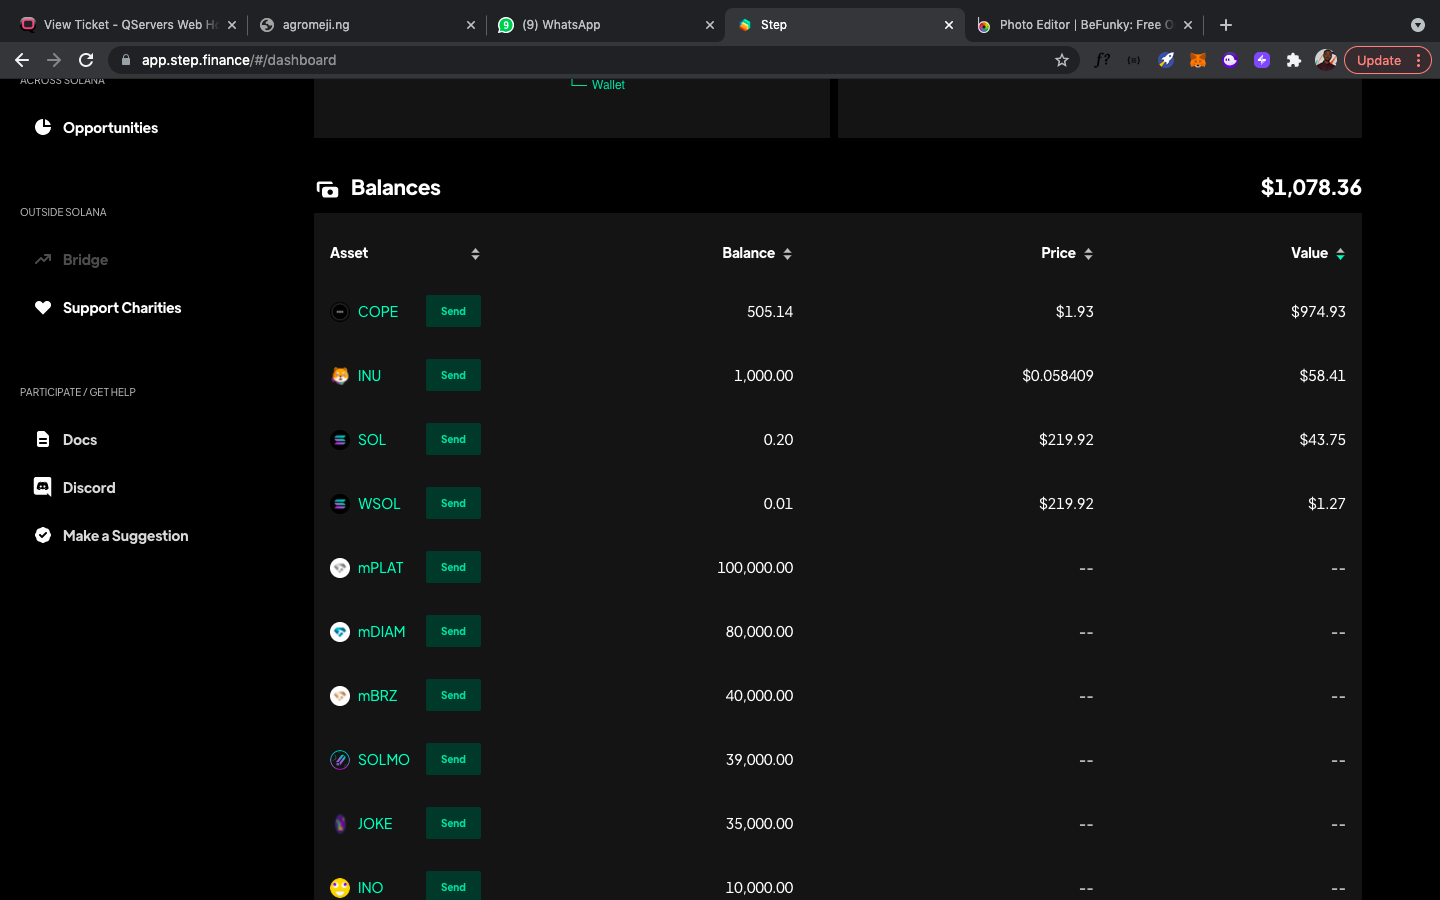Click the COPE value $974.93

click(1318, 312)
